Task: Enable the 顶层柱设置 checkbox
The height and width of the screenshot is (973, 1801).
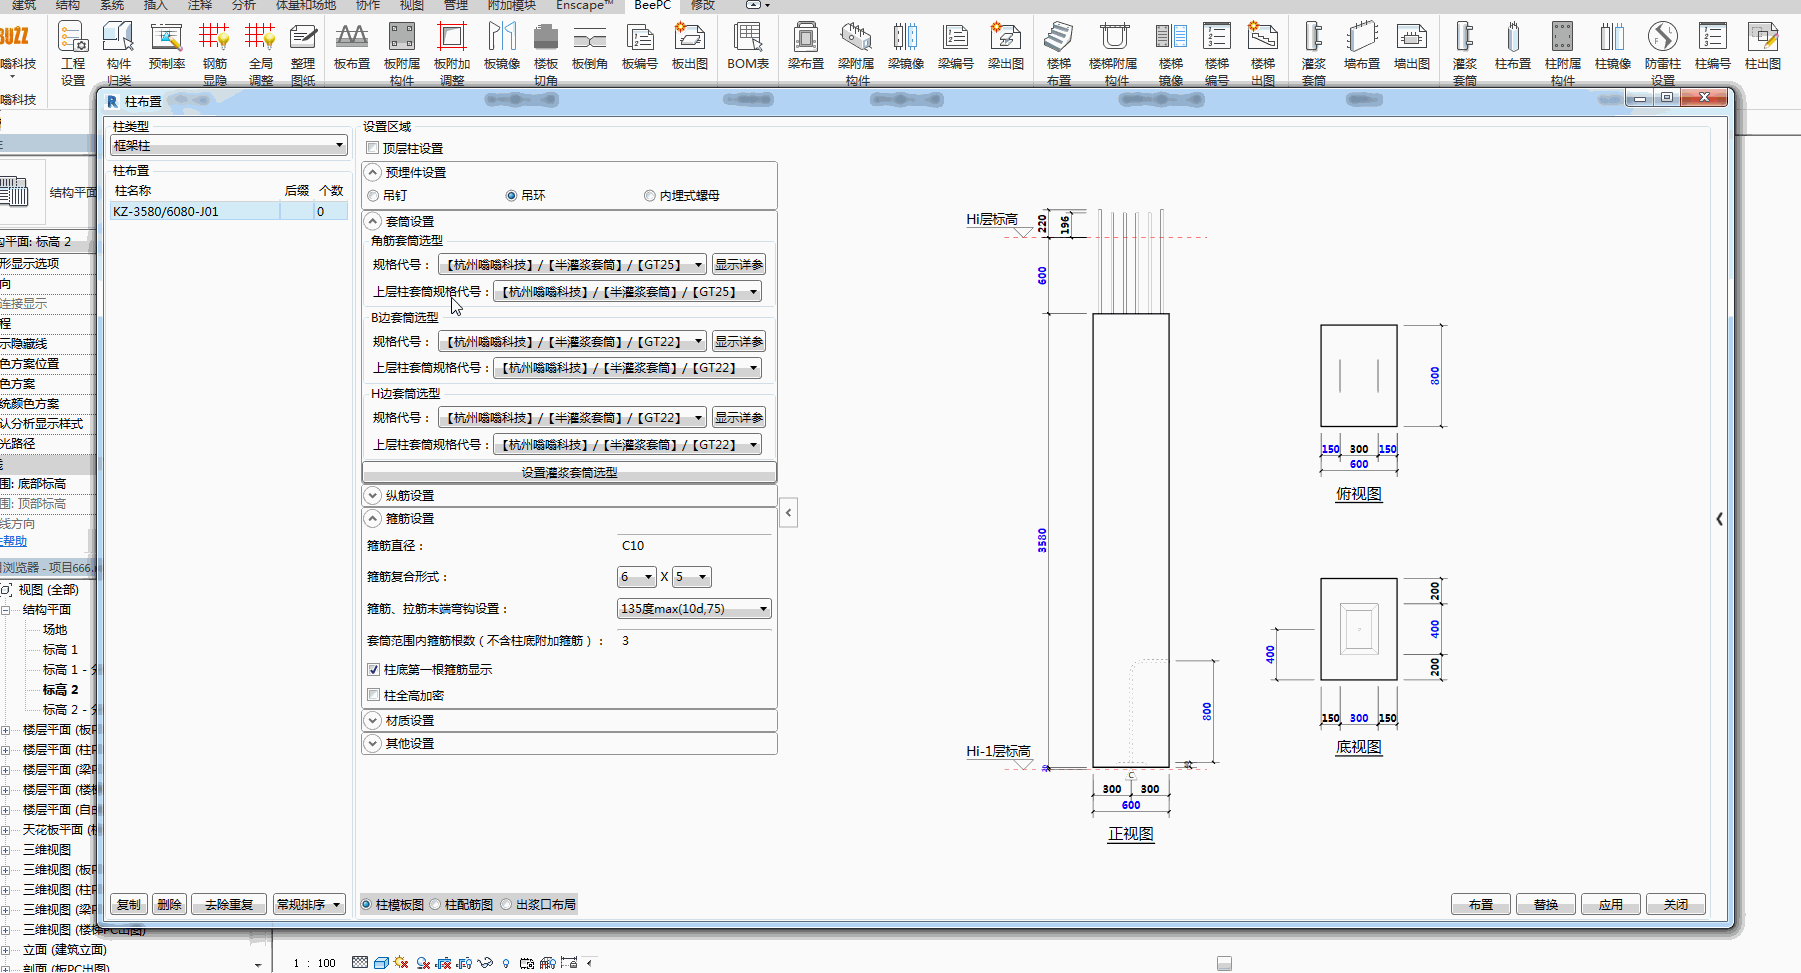Action: 373,148
